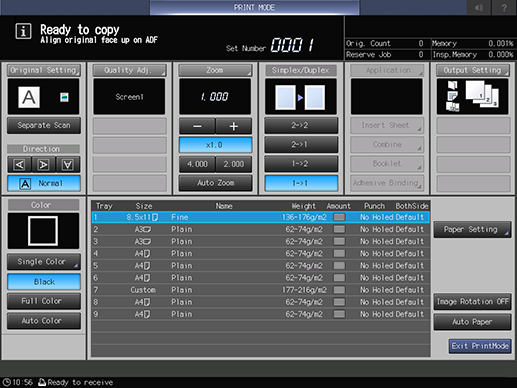The width and height of the screenshot is (517, 388).
Task: Select the right-facing direction icon
Action: pyautogui.click(x=44, y=164)
